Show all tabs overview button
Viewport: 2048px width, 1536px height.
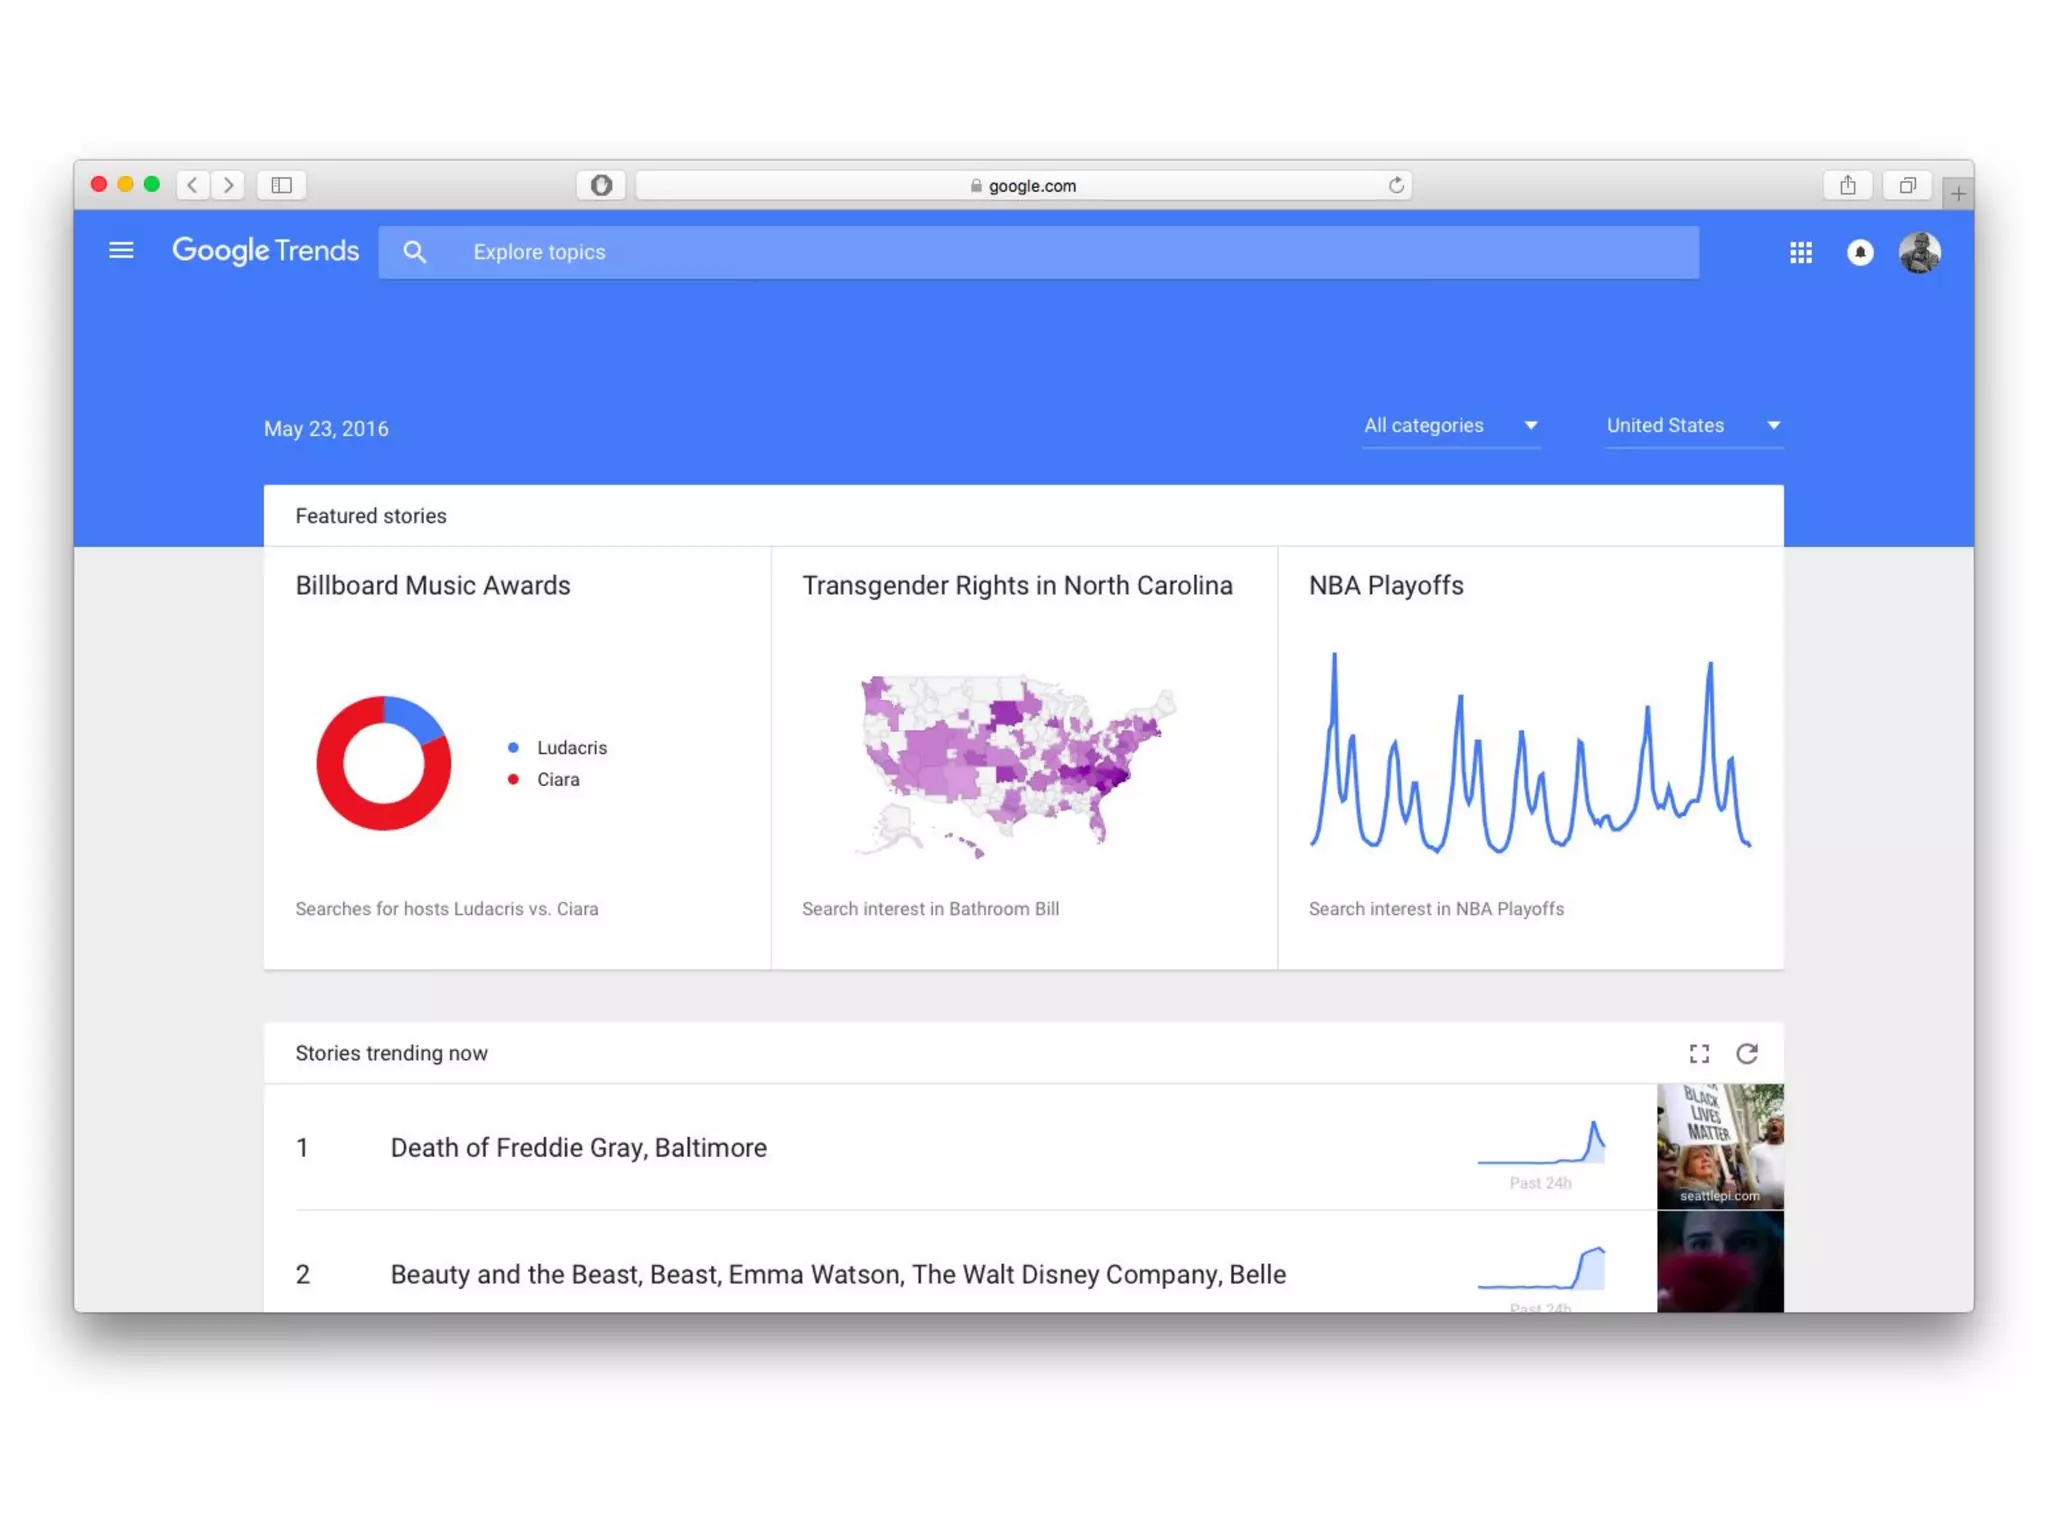[x=1907, y=185]
